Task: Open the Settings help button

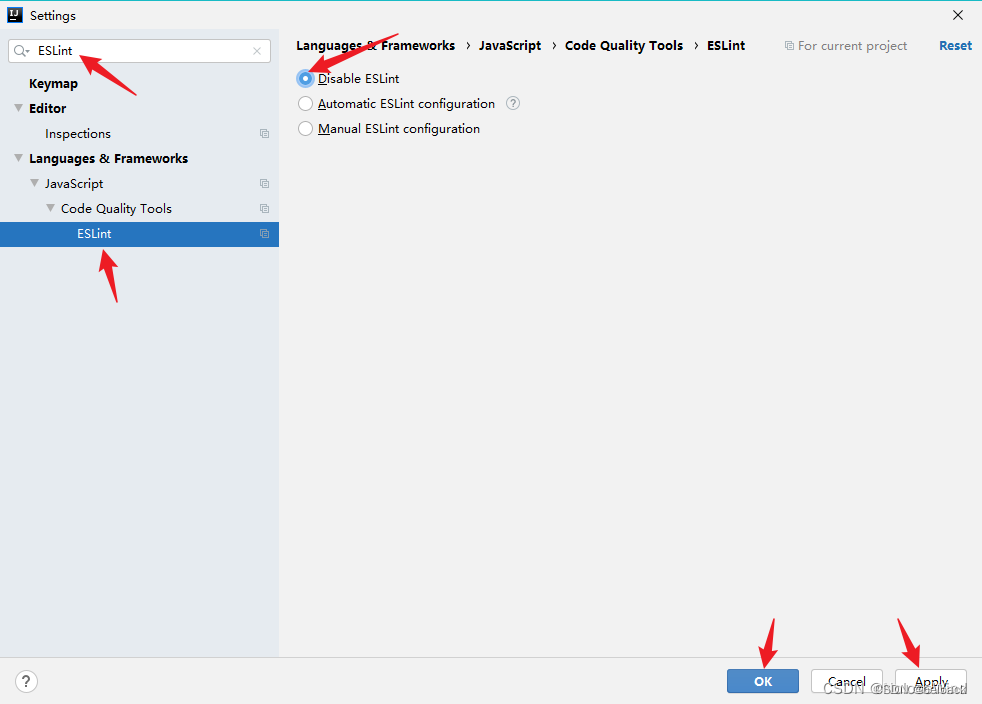Action: pos(26,681)
